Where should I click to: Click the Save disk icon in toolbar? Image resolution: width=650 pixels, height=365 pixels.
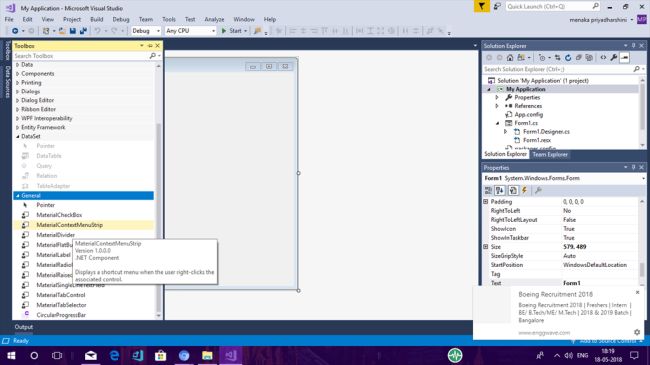tap(73, 31)
